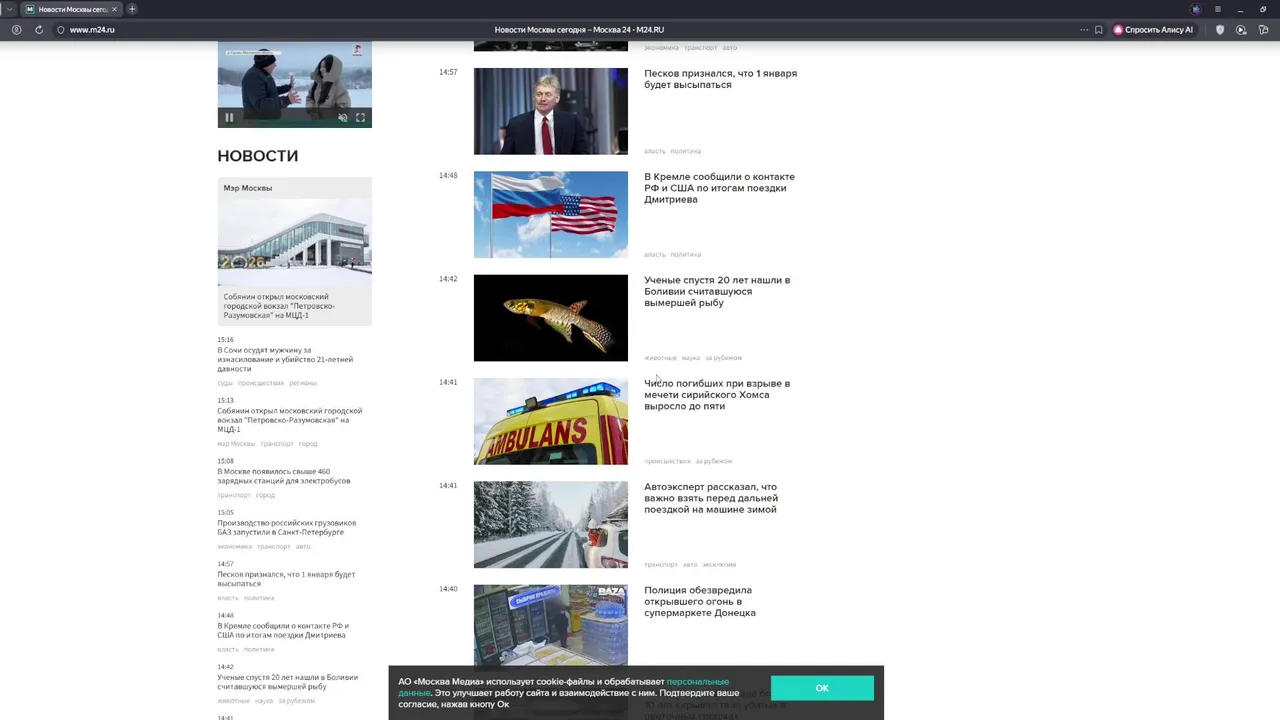Click the snowy road photo thumbnail
The height and width of the screenshot is (720, 1280).
pos(551,525)
